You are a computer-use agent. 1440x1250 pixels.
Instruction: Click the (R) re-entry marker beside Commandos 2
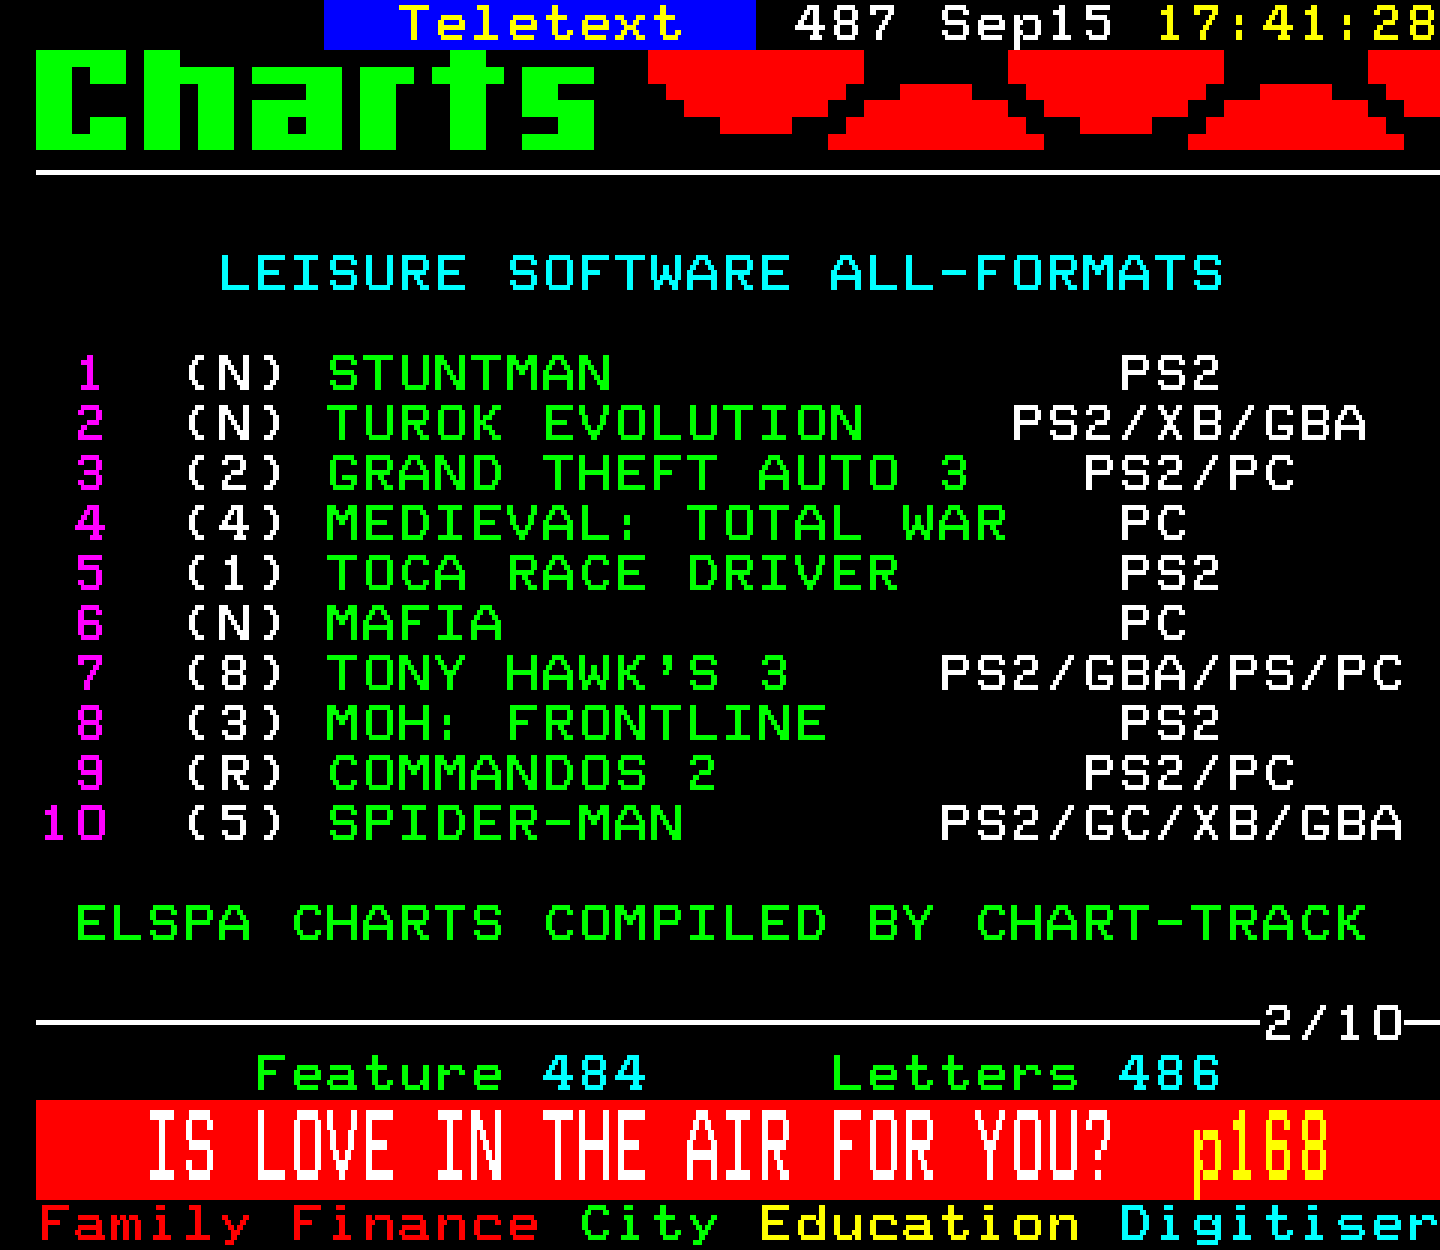coord(235,774)
